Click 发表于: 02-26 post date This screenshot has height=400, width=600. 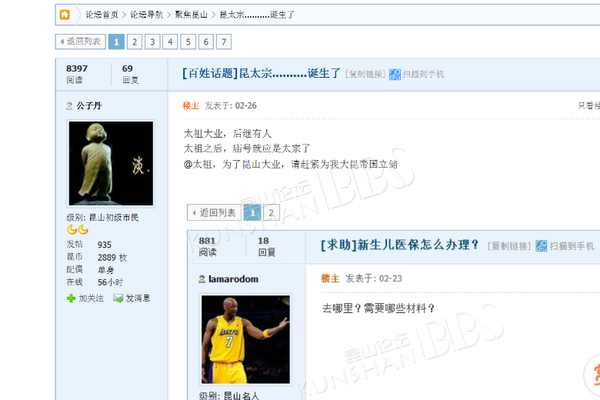pyautogui.click(x=231, y=106)
